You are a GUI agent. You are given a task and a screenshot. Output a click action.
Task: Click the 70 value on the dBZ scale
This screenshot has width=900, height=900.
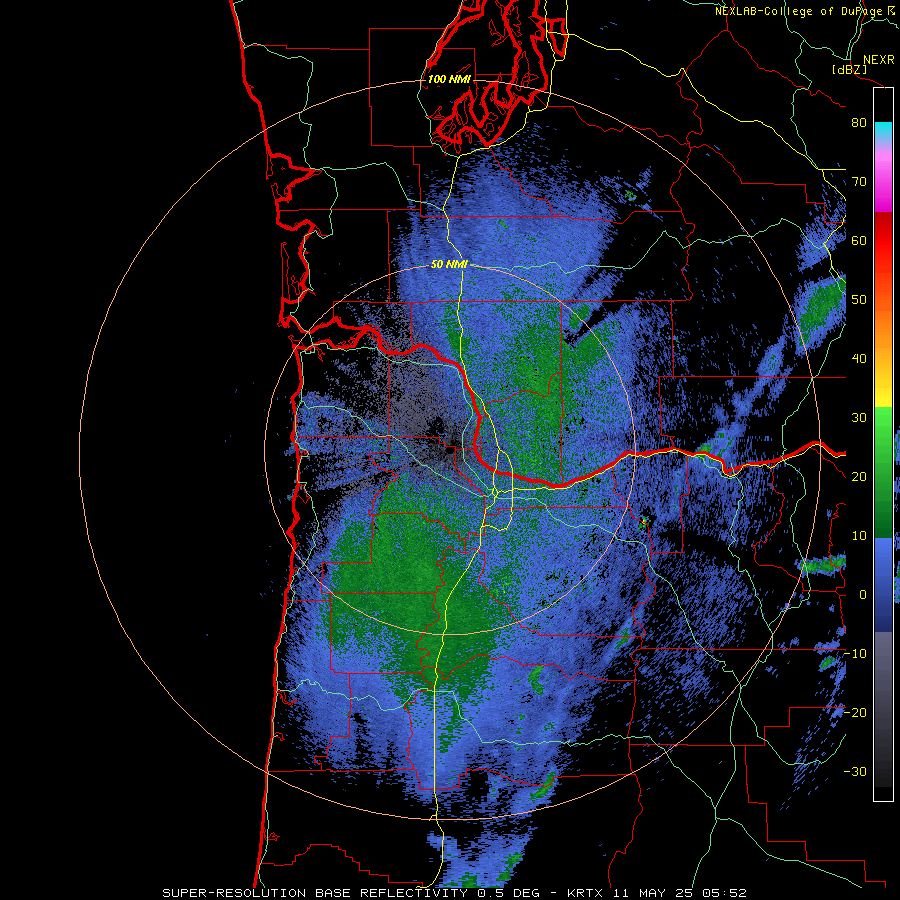coord(859,181)
